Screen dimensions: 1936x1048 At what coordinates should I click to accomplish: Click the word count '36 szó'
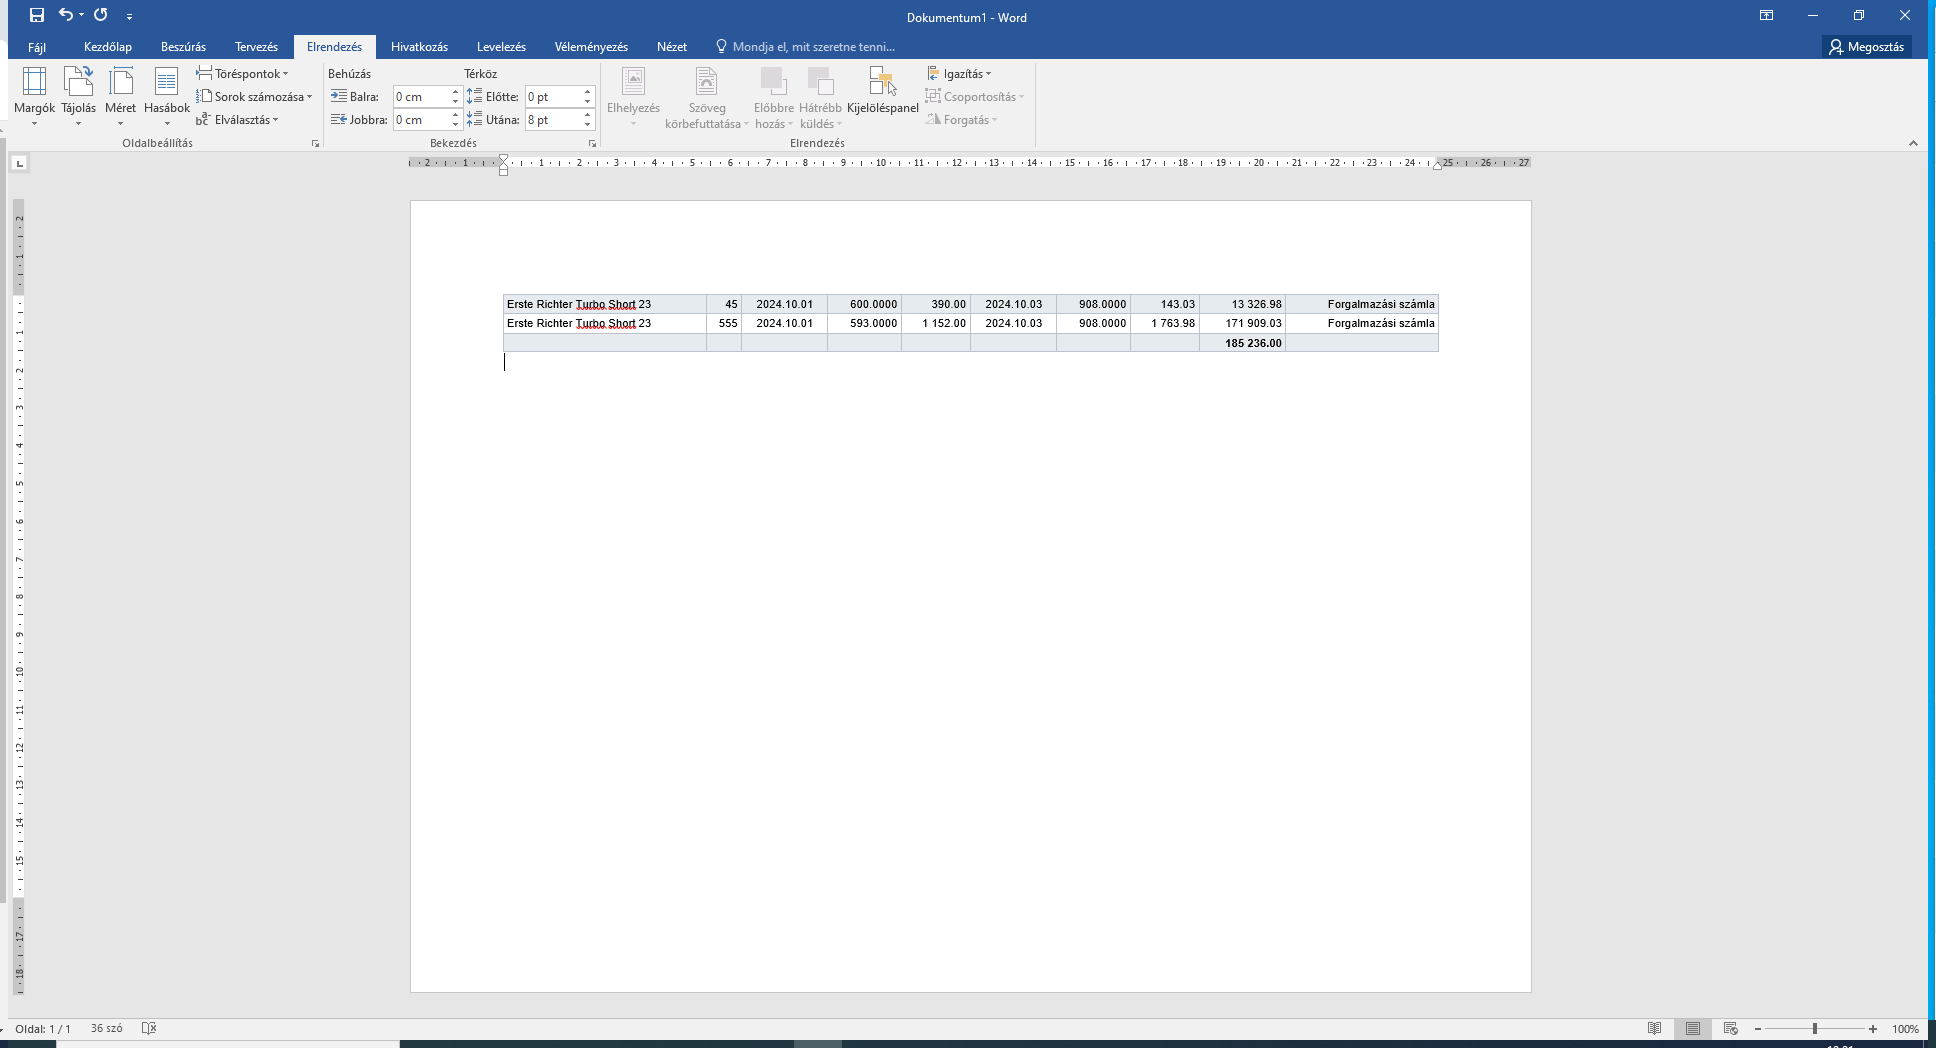107,1029
